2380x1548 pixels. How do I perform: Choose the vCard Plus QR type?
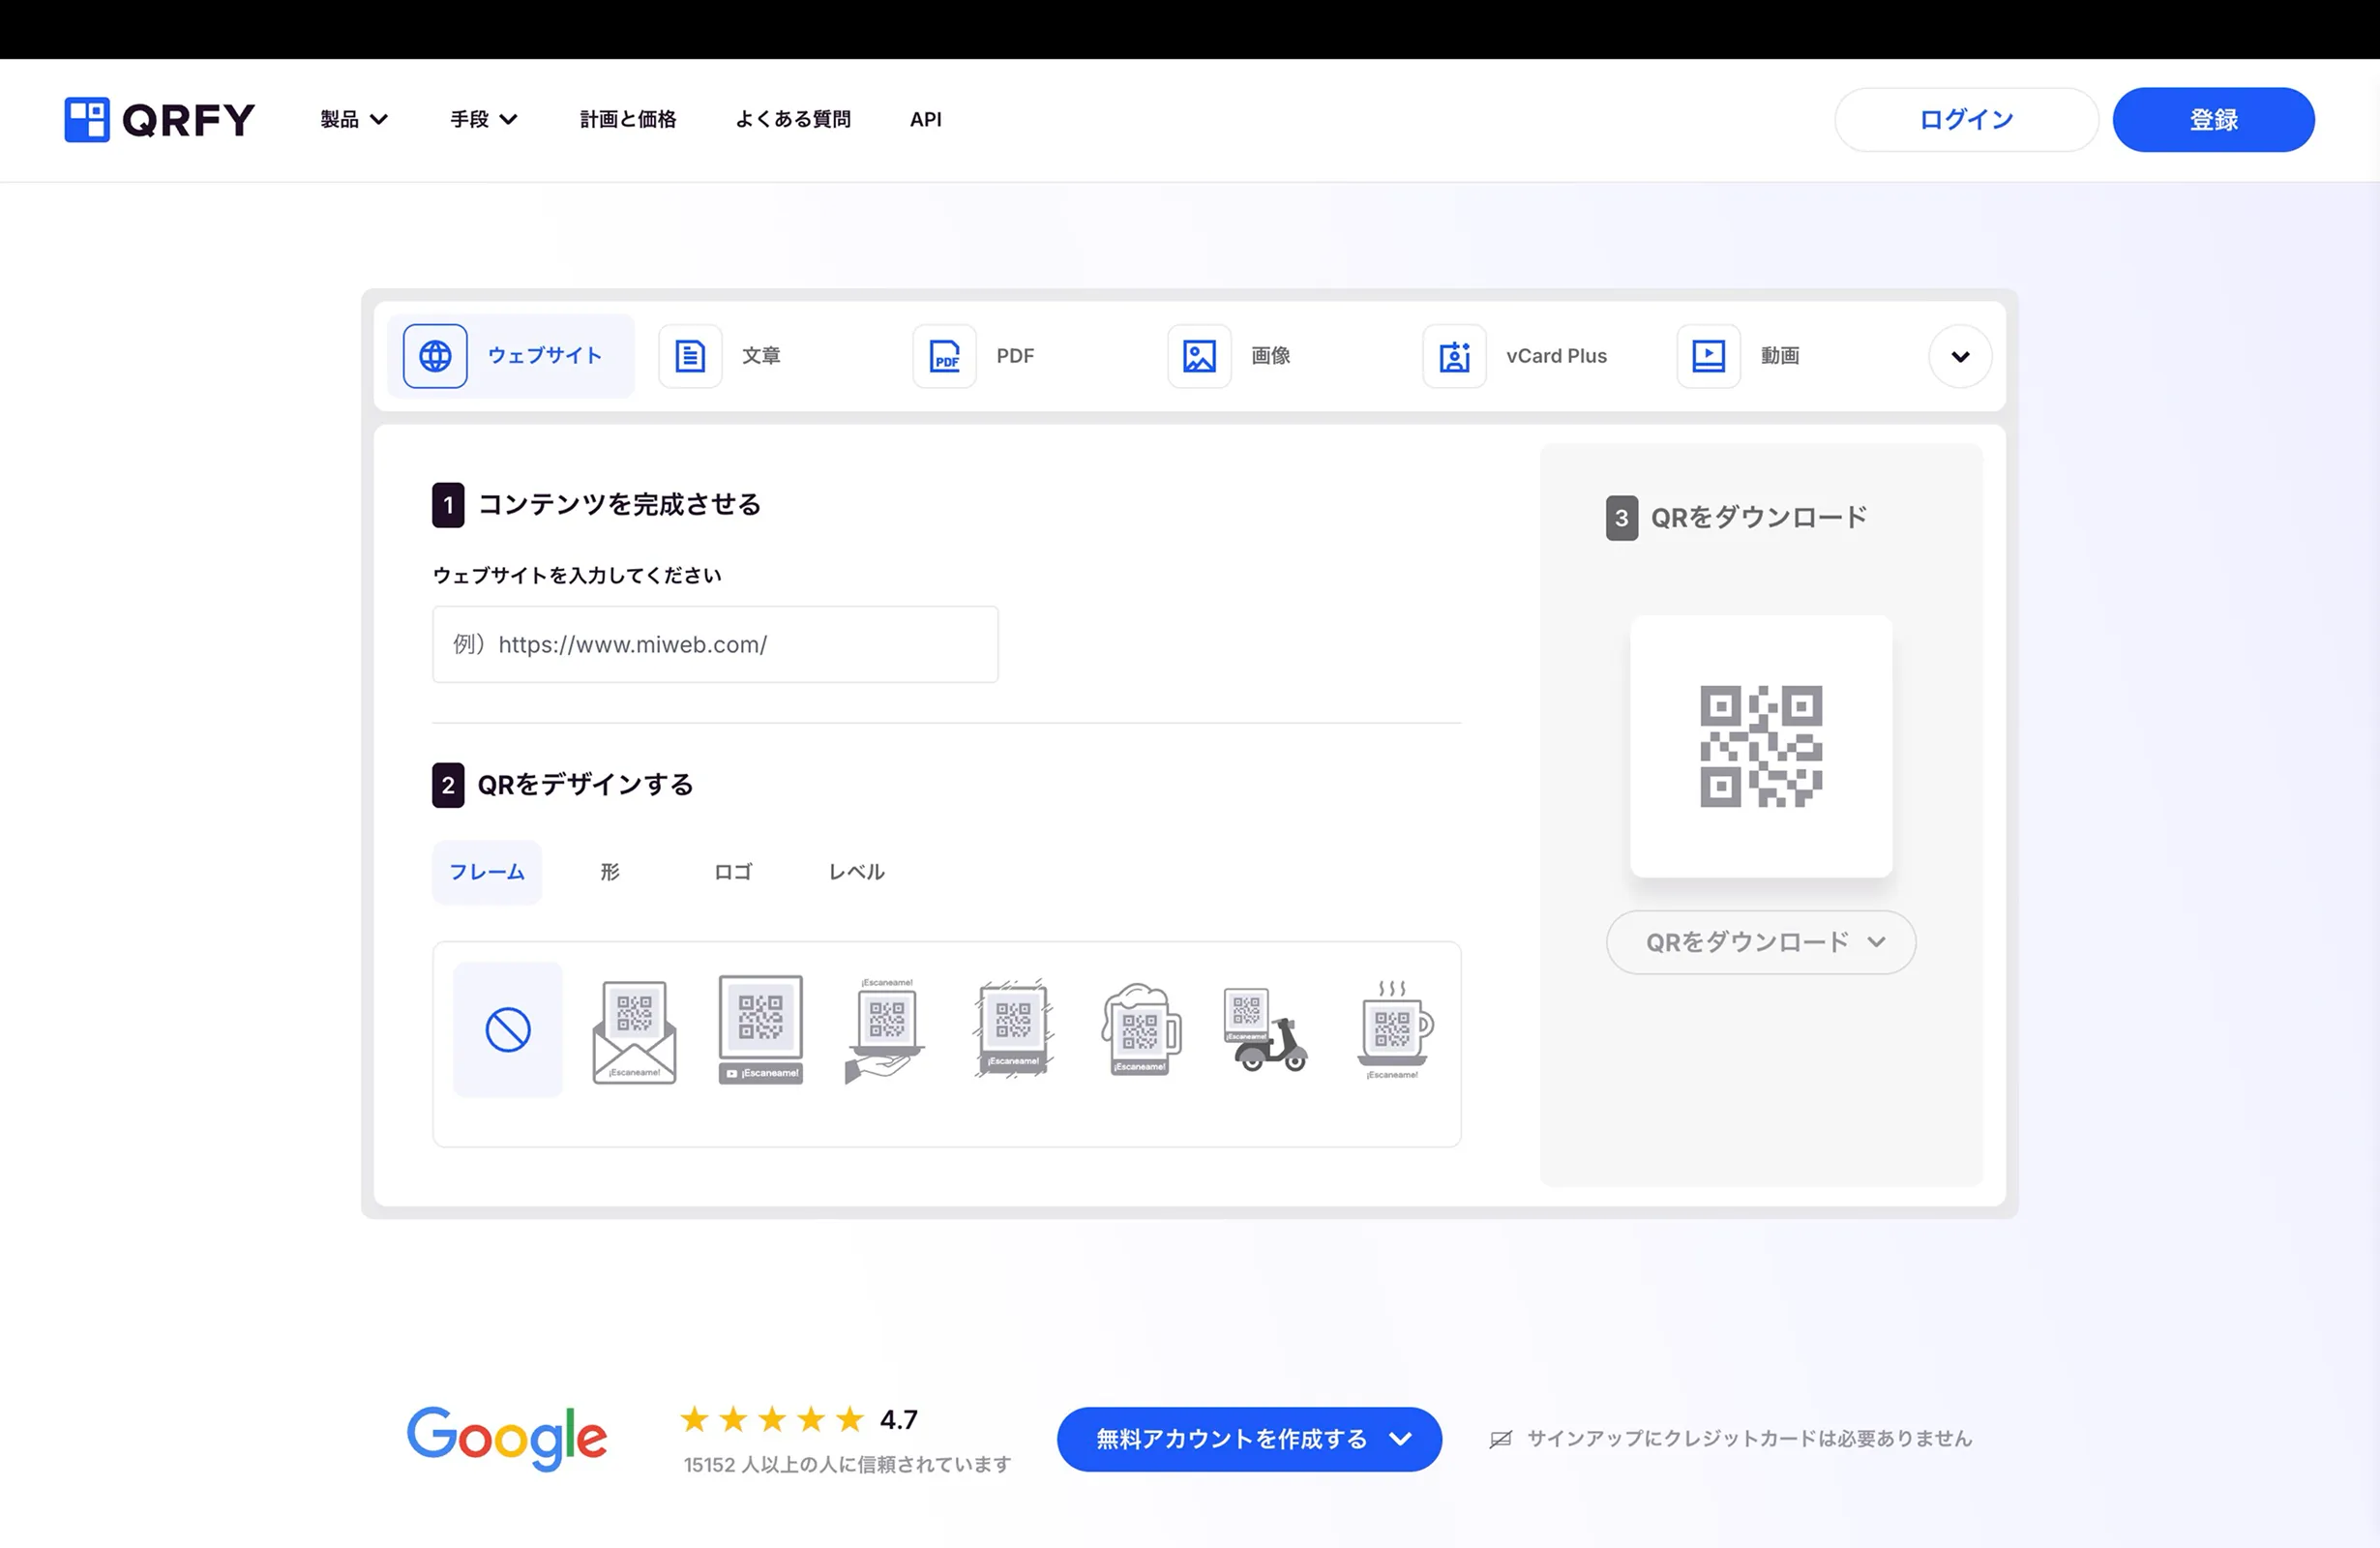[x=1453, y=356]
